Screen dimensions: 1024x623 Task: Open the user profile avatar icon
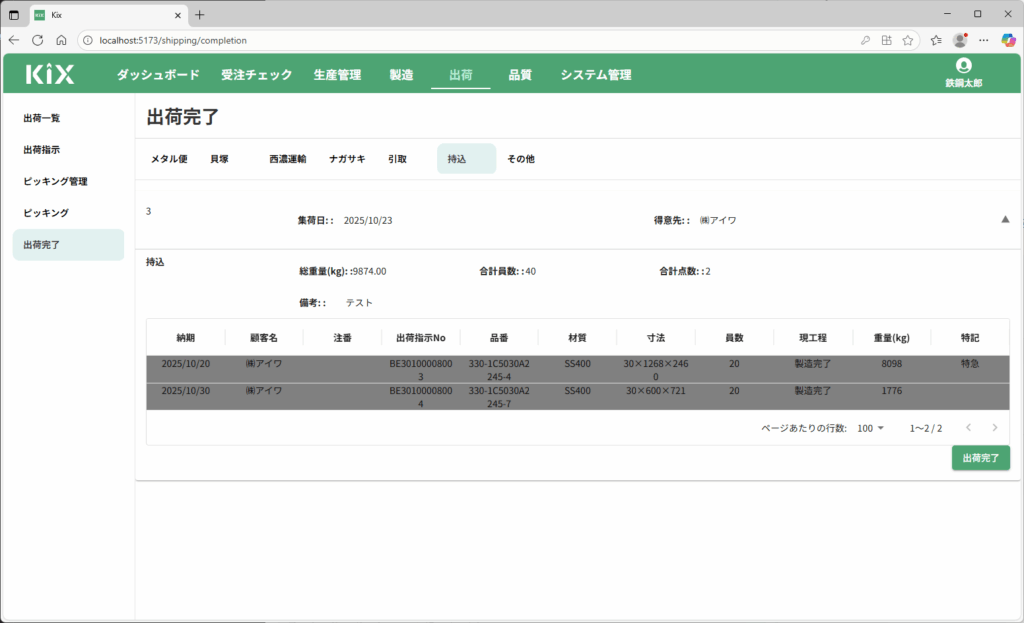[963, 66]
